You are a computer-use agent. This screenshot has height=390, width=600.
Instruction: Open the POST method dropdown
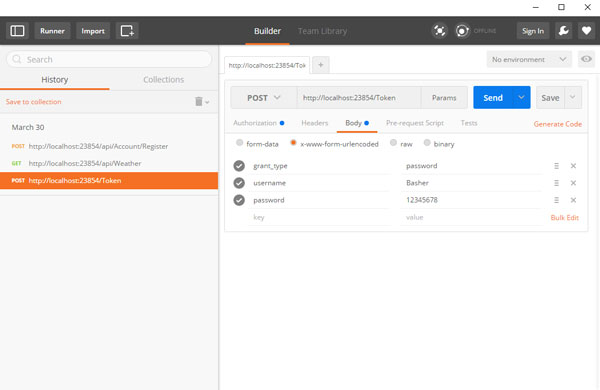[264, 98]
